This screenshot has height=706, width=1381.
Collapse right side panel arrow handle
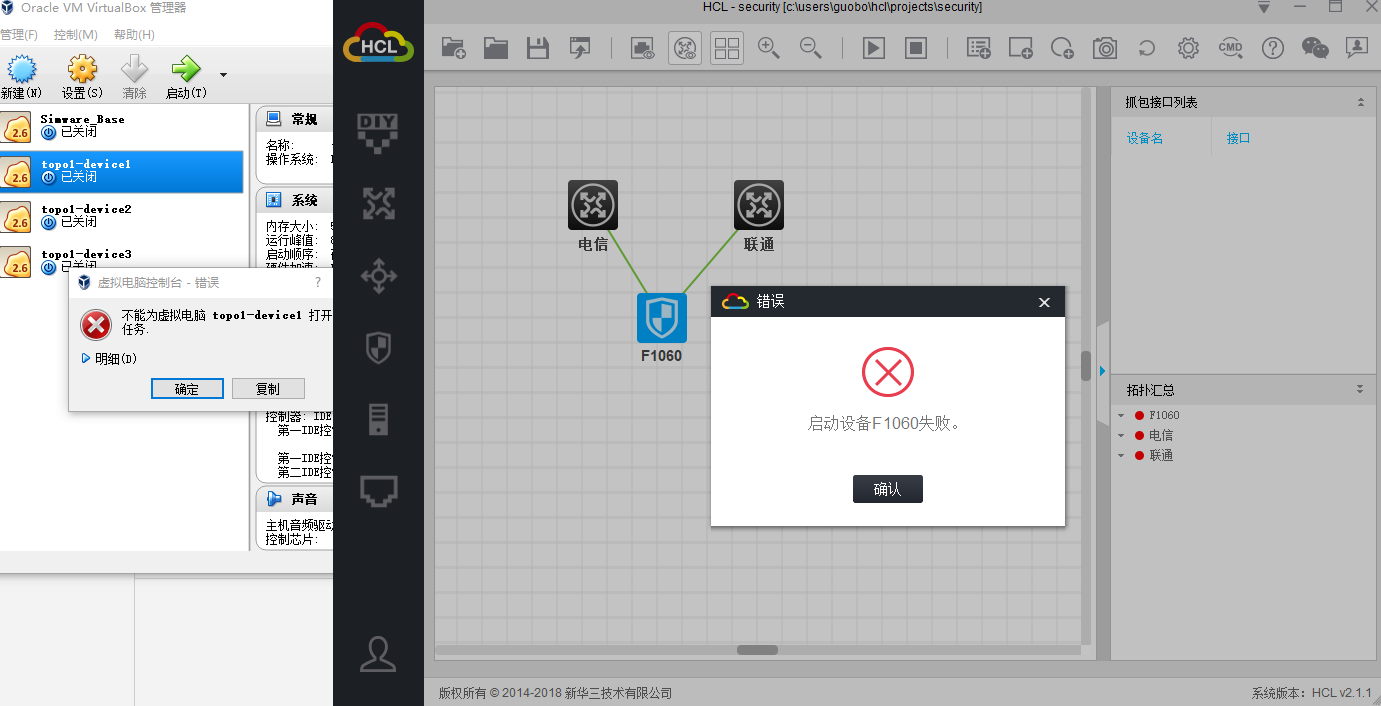tap(1103, 370)
